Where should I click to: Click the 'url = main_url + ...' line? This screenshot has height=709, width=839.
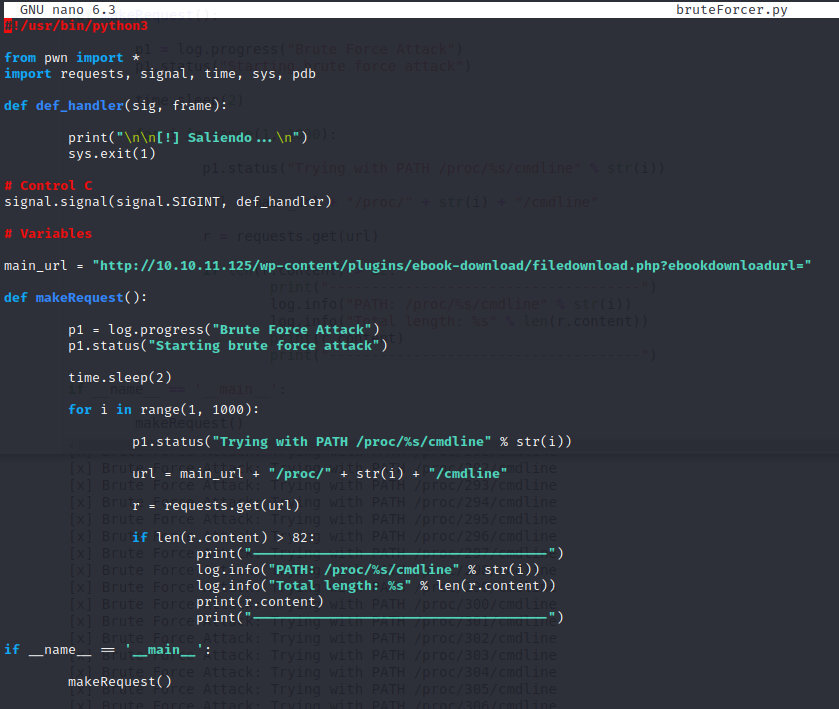click(320, 474)
